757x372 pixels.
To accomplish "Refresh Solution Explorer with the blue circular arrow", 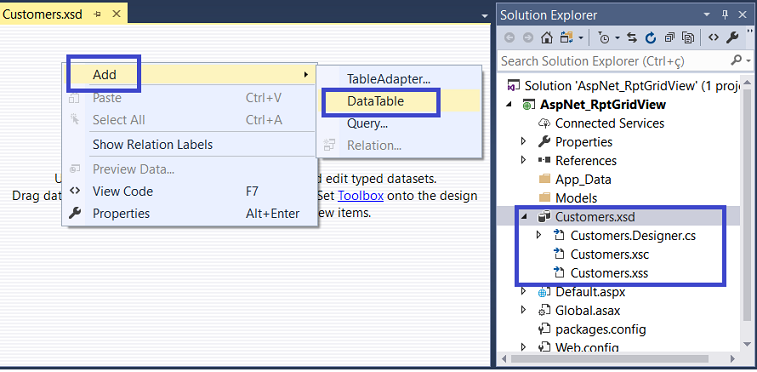I will 650,38.
